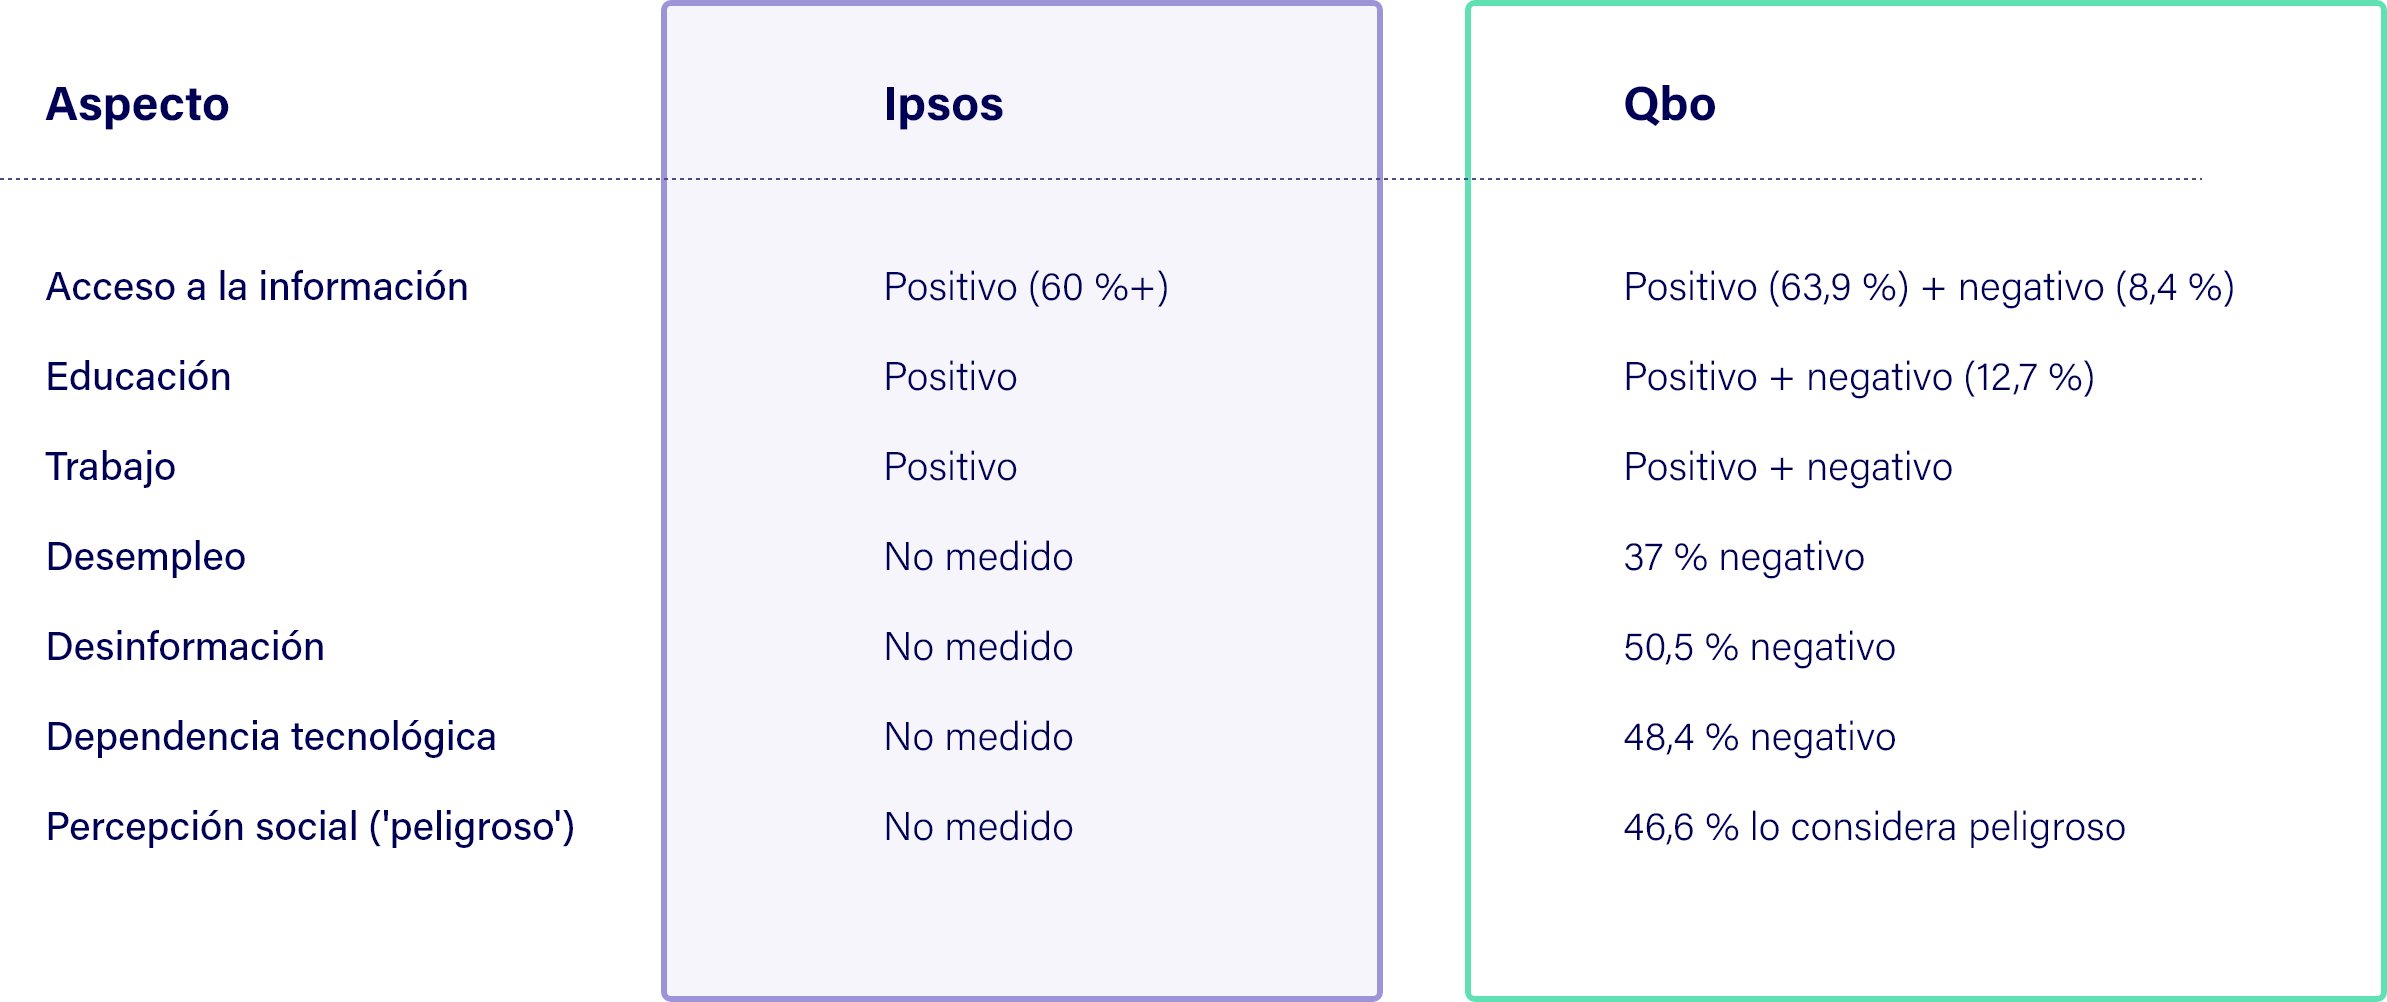The height and width of the screenshot is (1002, 2387).
Task: Select the "Percepción social ('peligroso')" row label
Action: [x=310, y=827]
